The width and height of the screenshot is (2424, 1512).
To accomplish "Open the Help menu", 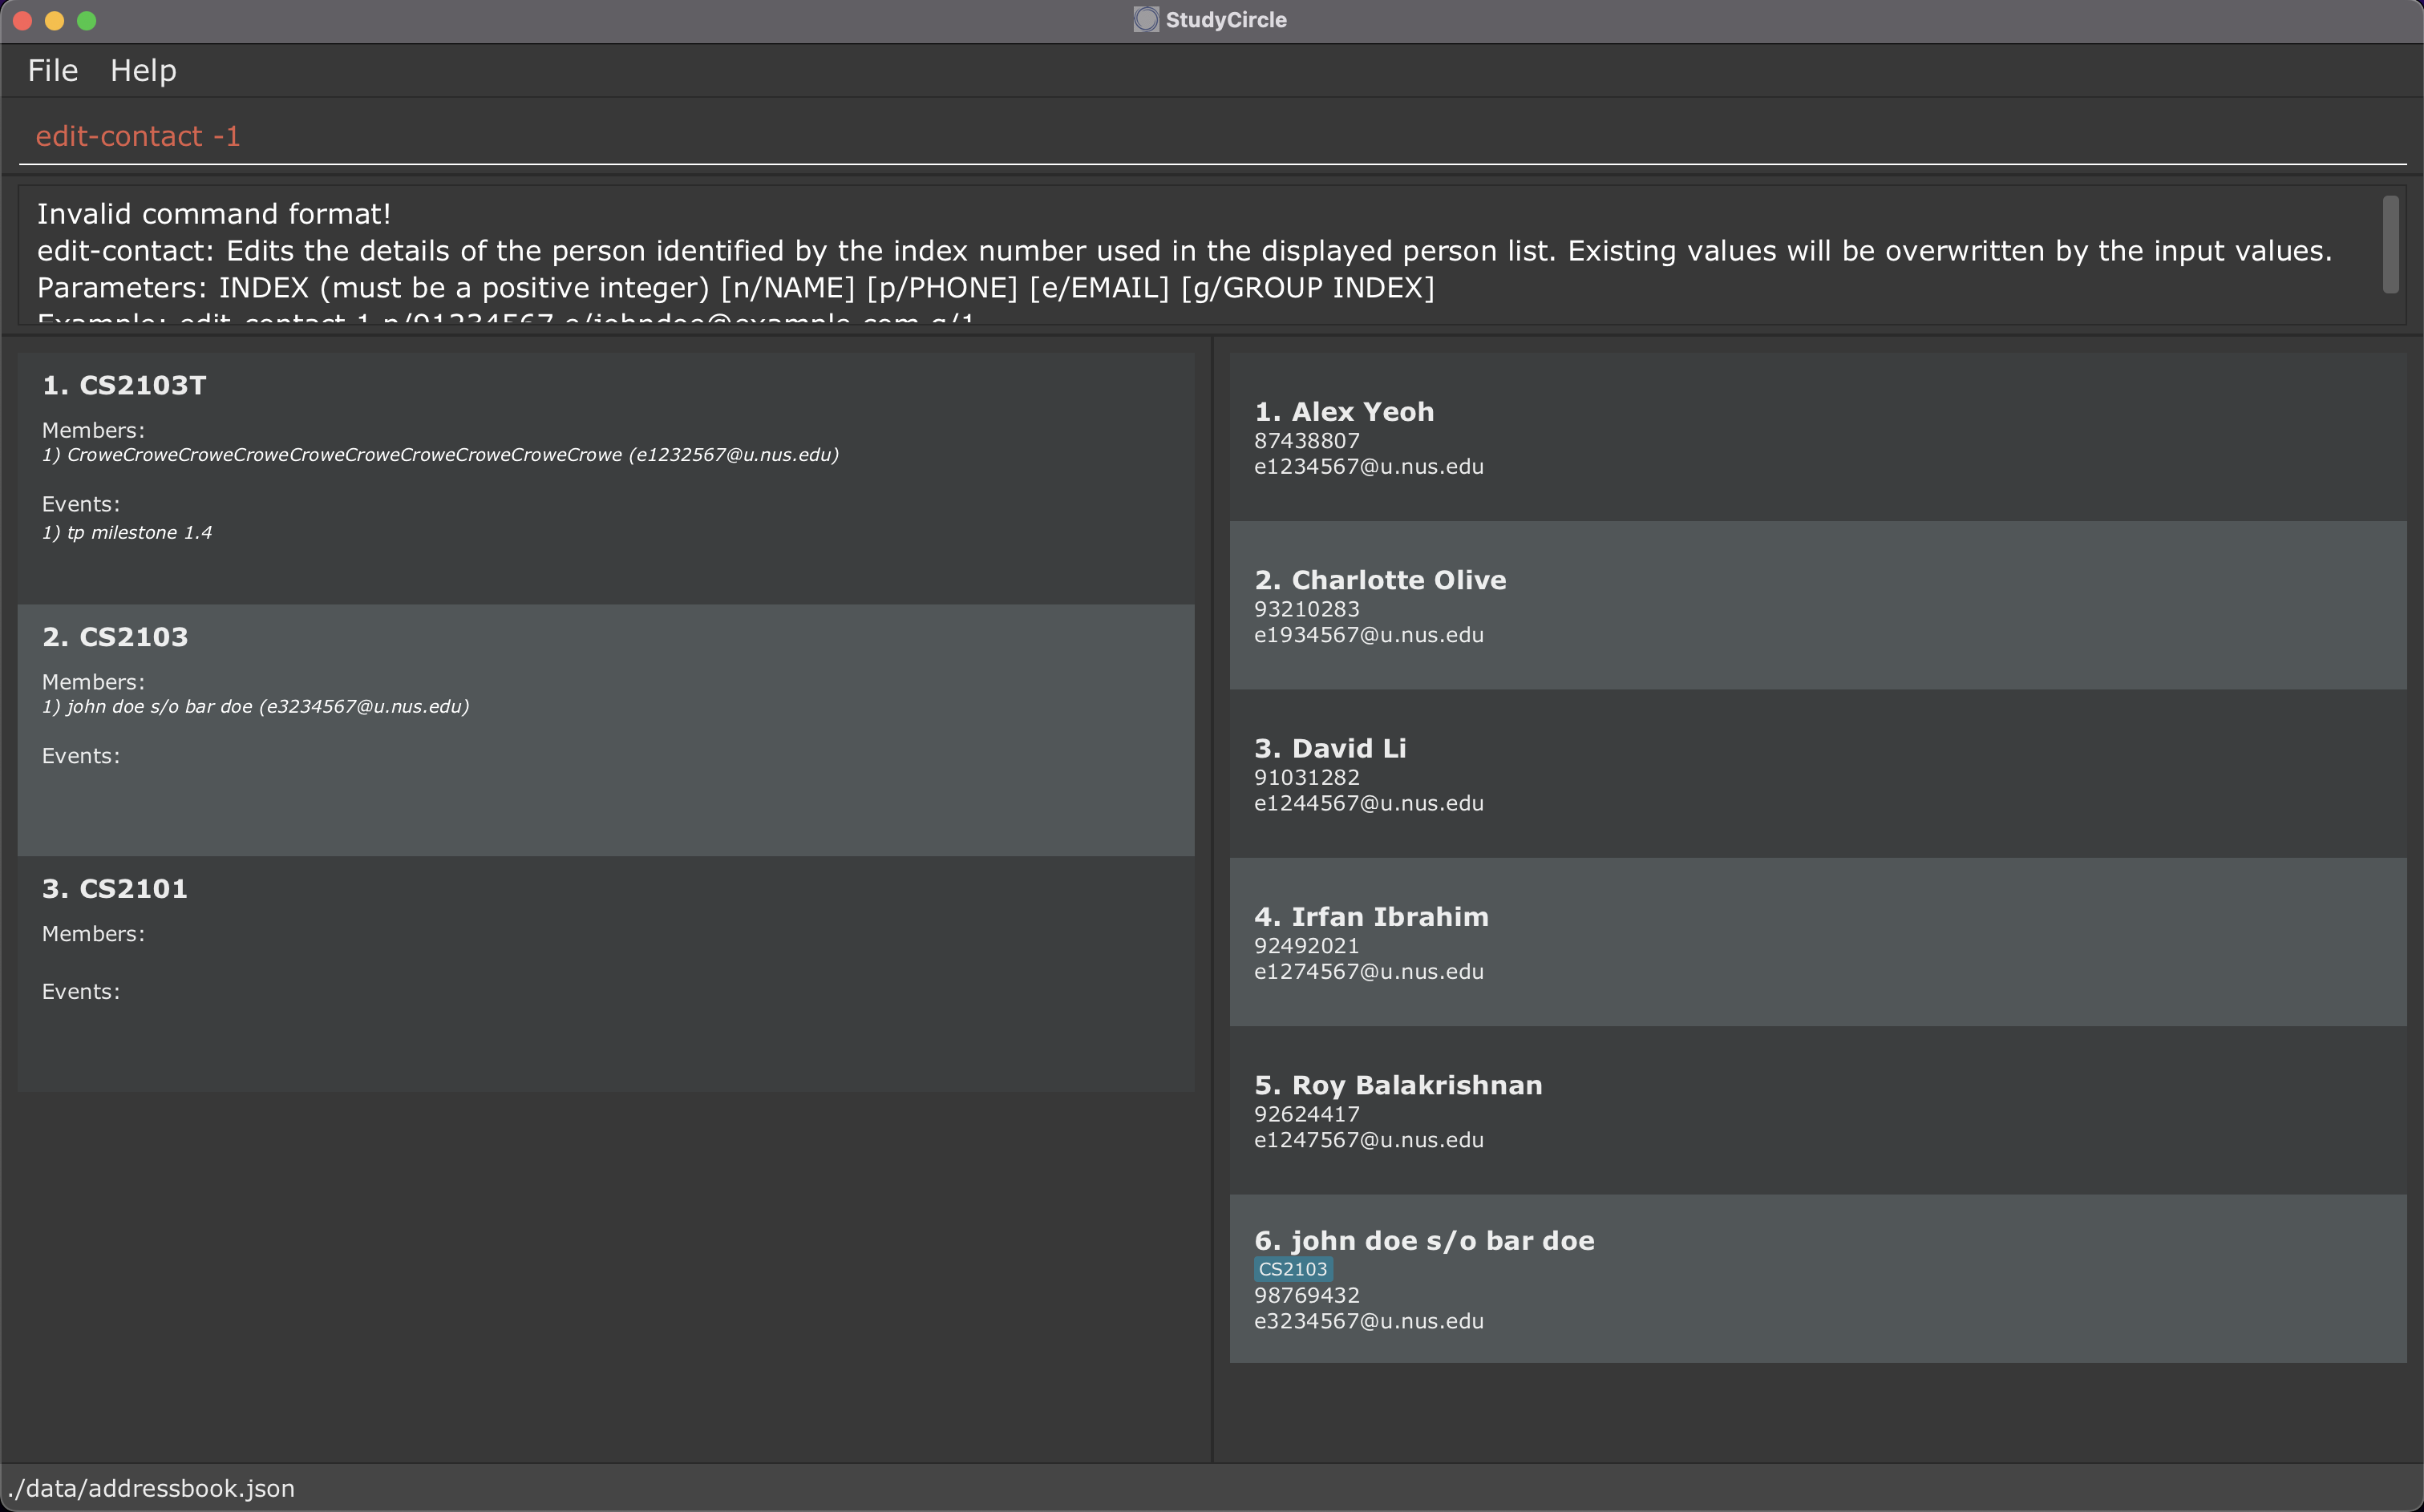I will point(143,71).
